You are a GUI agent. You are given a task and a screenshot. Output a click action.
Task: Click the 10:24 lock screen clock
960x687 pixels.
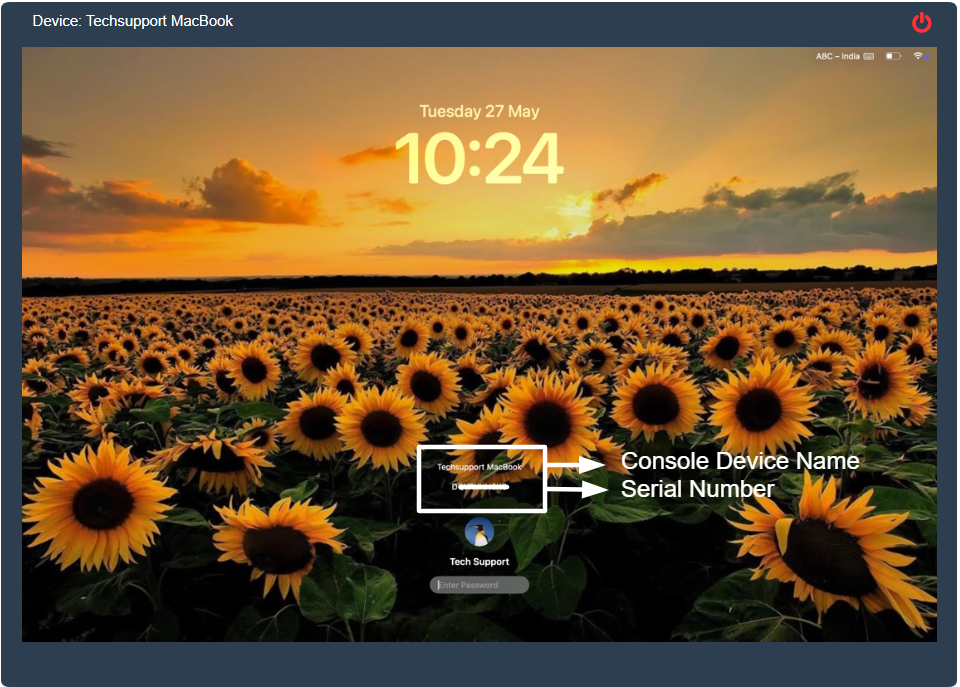479,158
